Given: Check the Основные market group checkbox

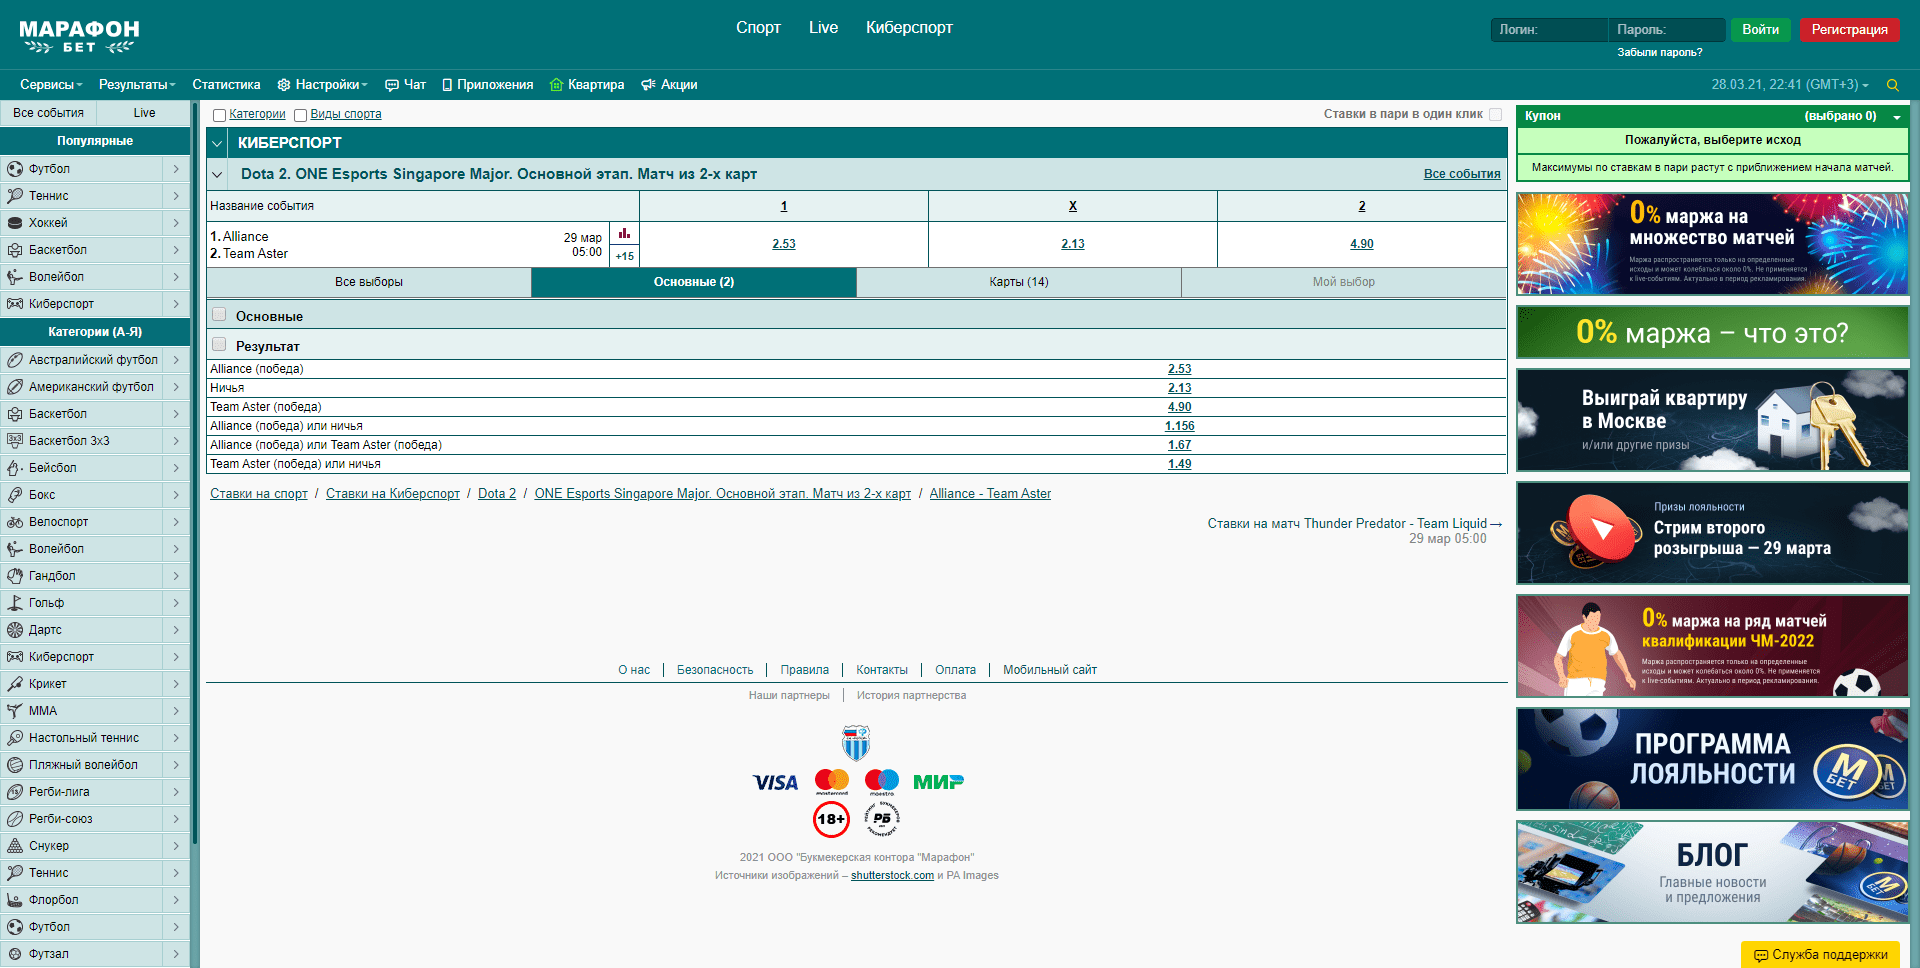Looking at the screenshot, I should (219, 315).
